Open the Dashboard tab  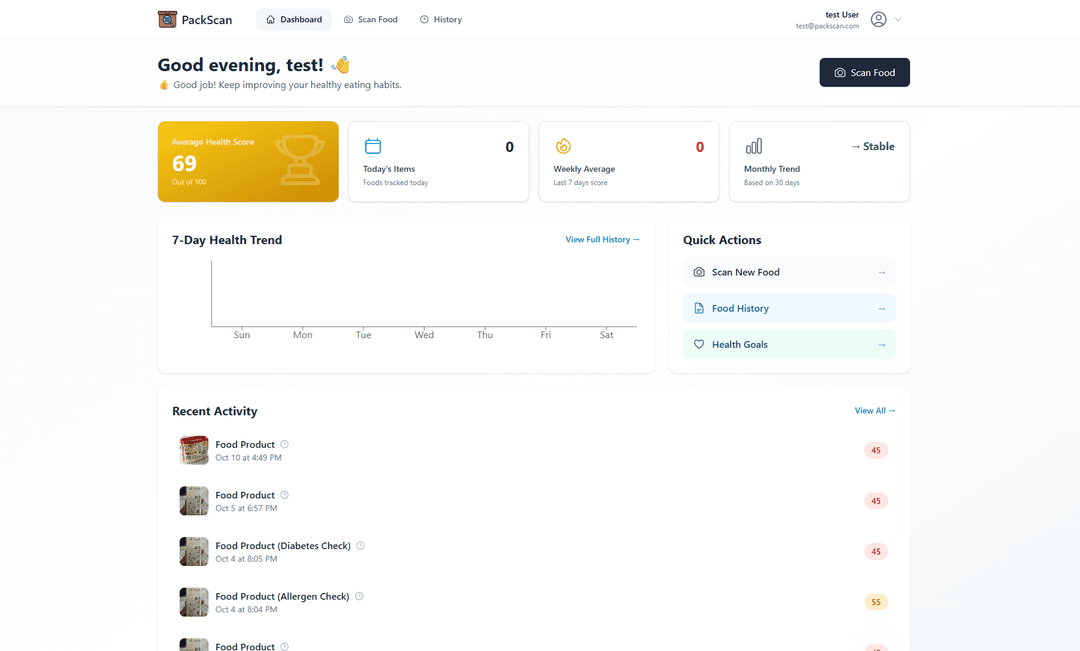294,19
